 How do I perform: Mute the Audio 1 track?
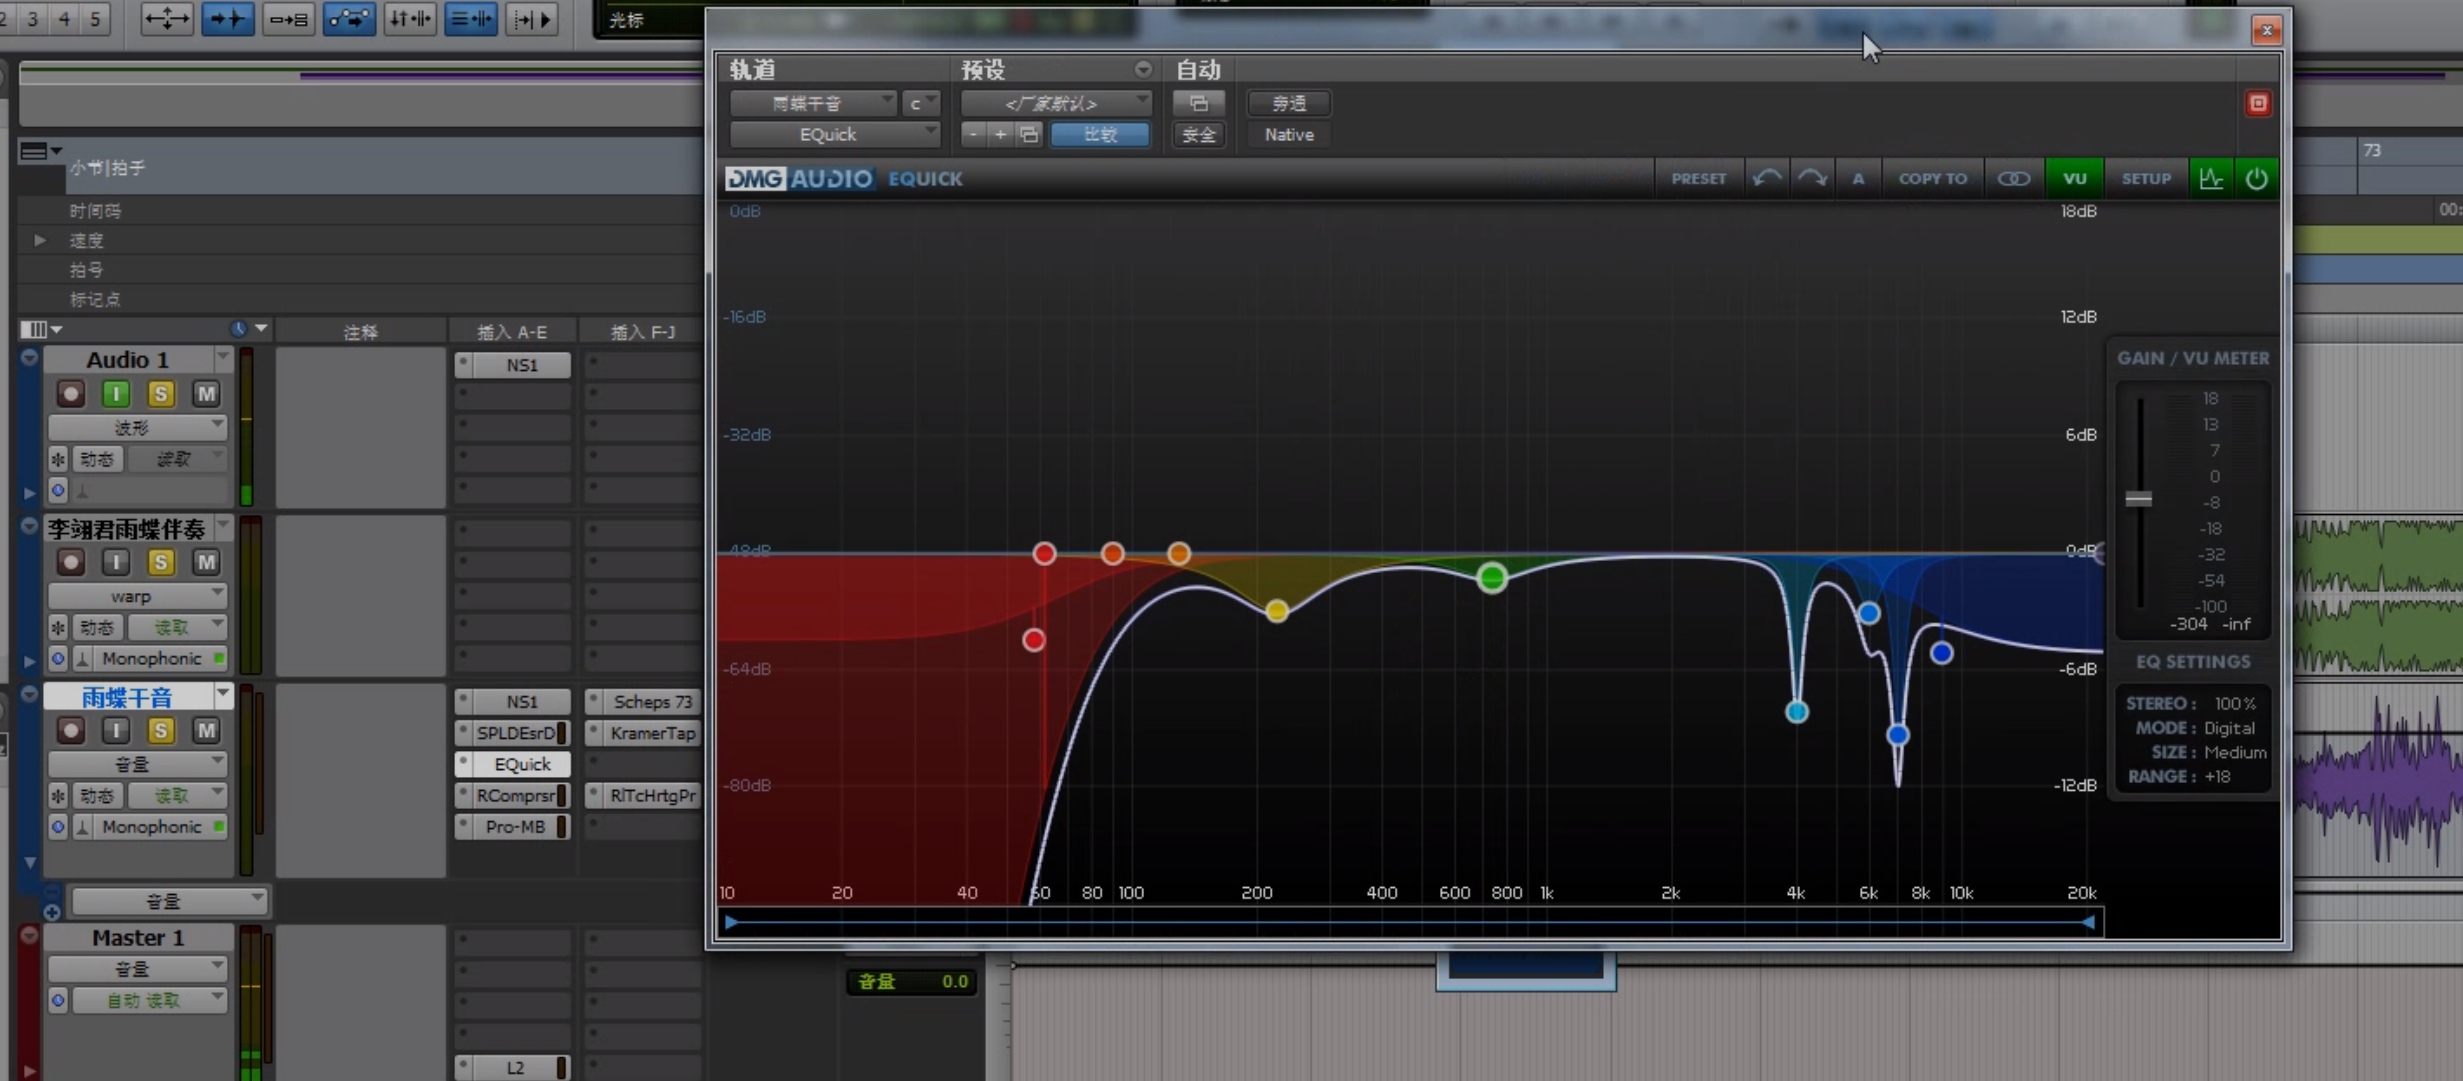pyautogui.click(x=205, y=394)
